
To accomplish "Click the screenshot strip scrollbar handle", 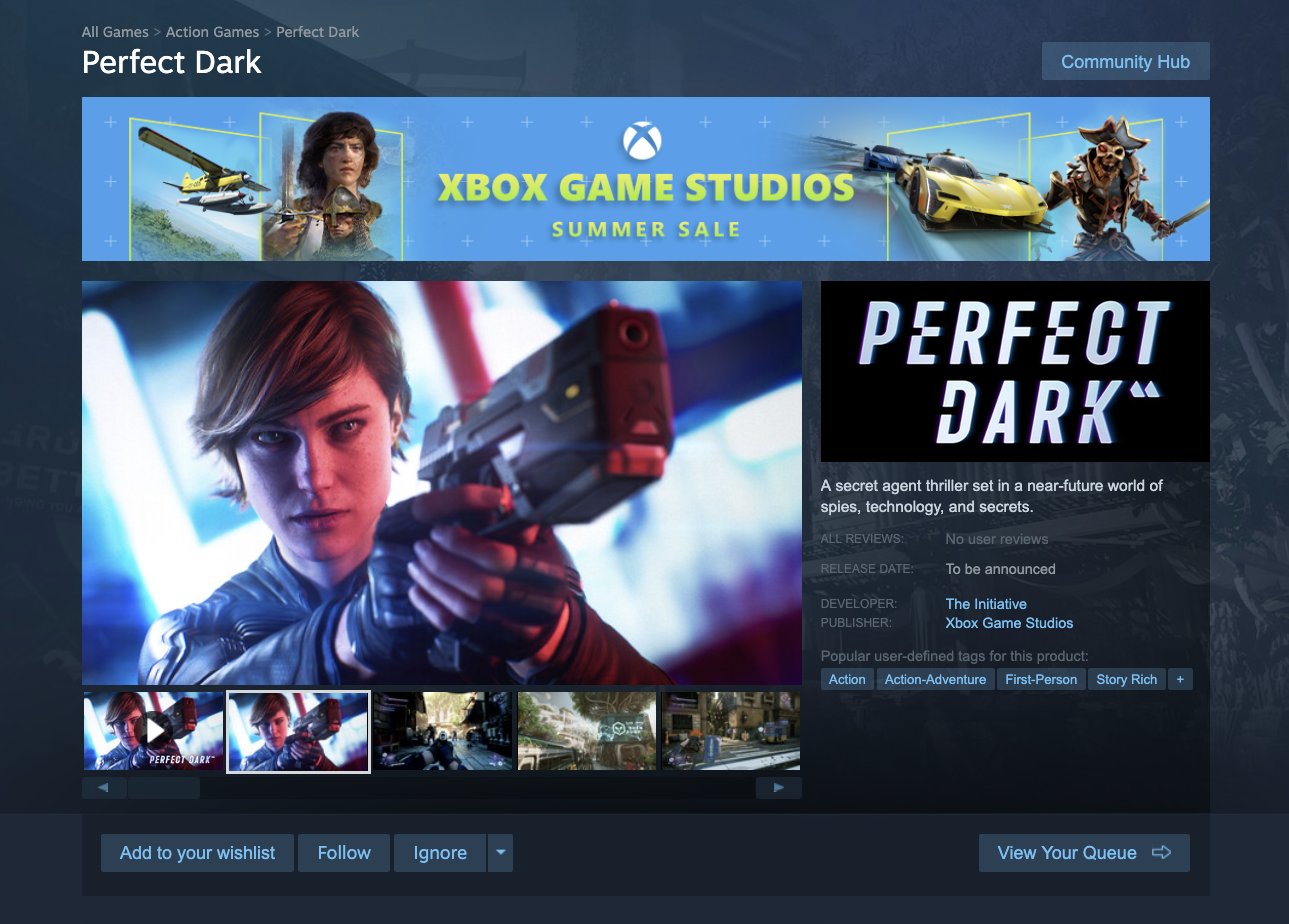I will click(x=164, y=788).
